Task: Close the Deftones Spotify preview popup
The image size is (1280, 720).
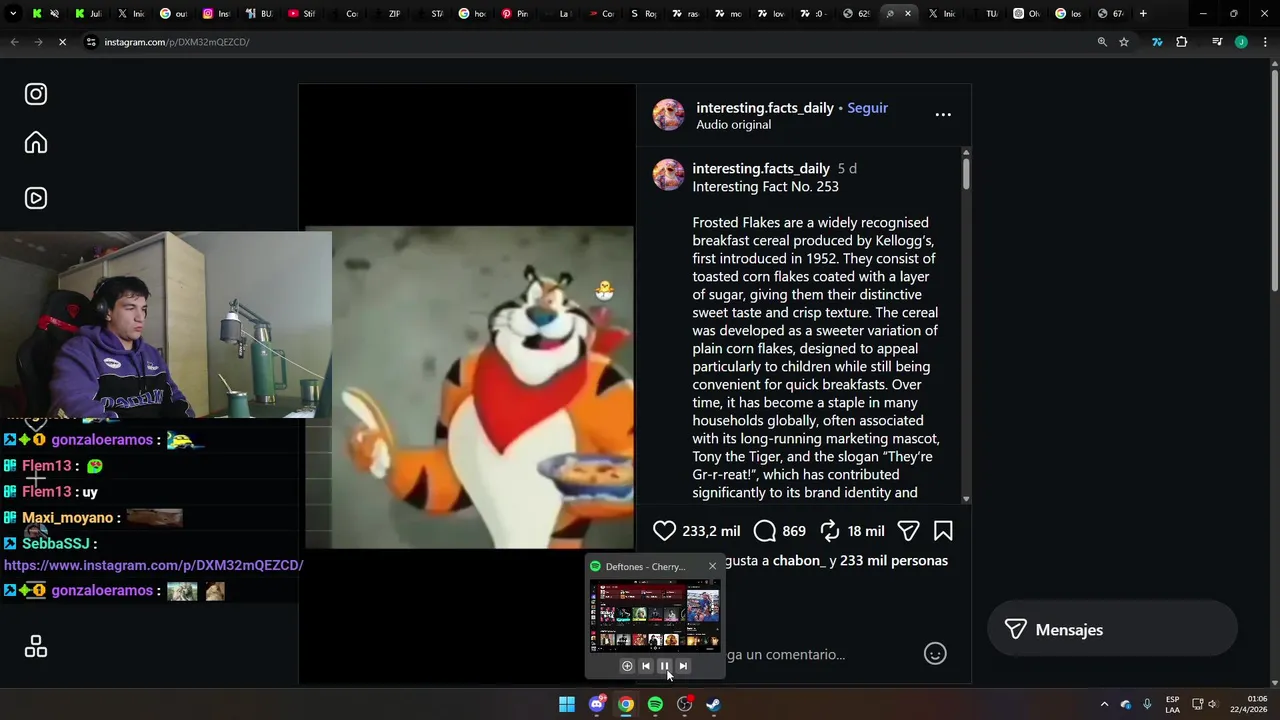Action: click(712, 566)
